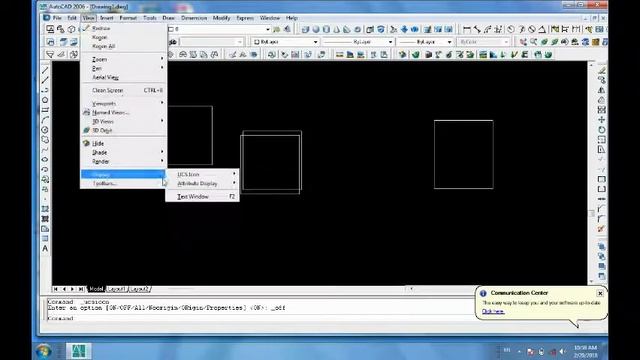Screen dimensions: 640x360
Task: Select the Rectangle draw tool
Action: [45, 110]
